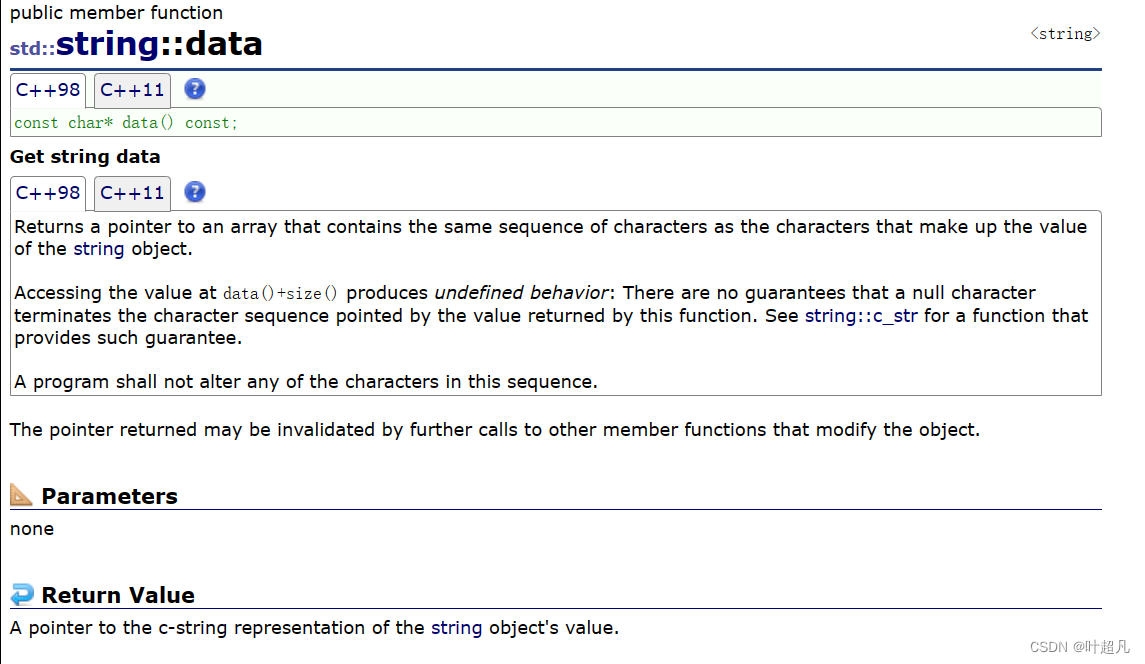This screenshot has height=664, width=1145.
Task: Click the "Return Value" section heading
Action: pos(118,596)
